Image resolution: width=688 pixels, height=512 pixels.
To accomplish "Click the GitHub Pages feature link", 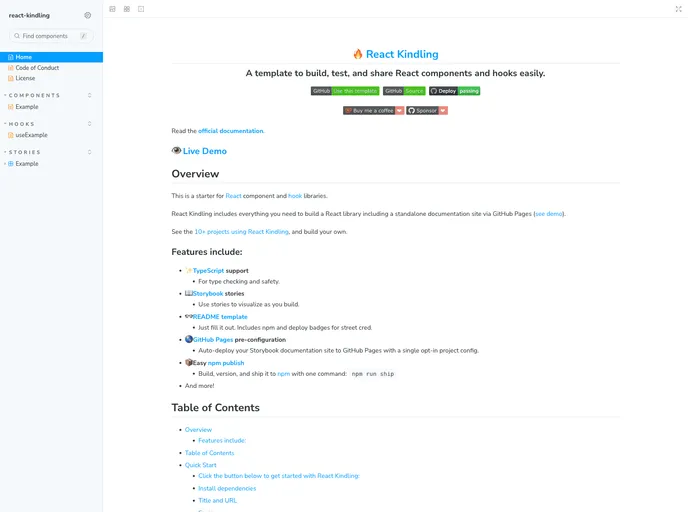I will click(213, 340).
